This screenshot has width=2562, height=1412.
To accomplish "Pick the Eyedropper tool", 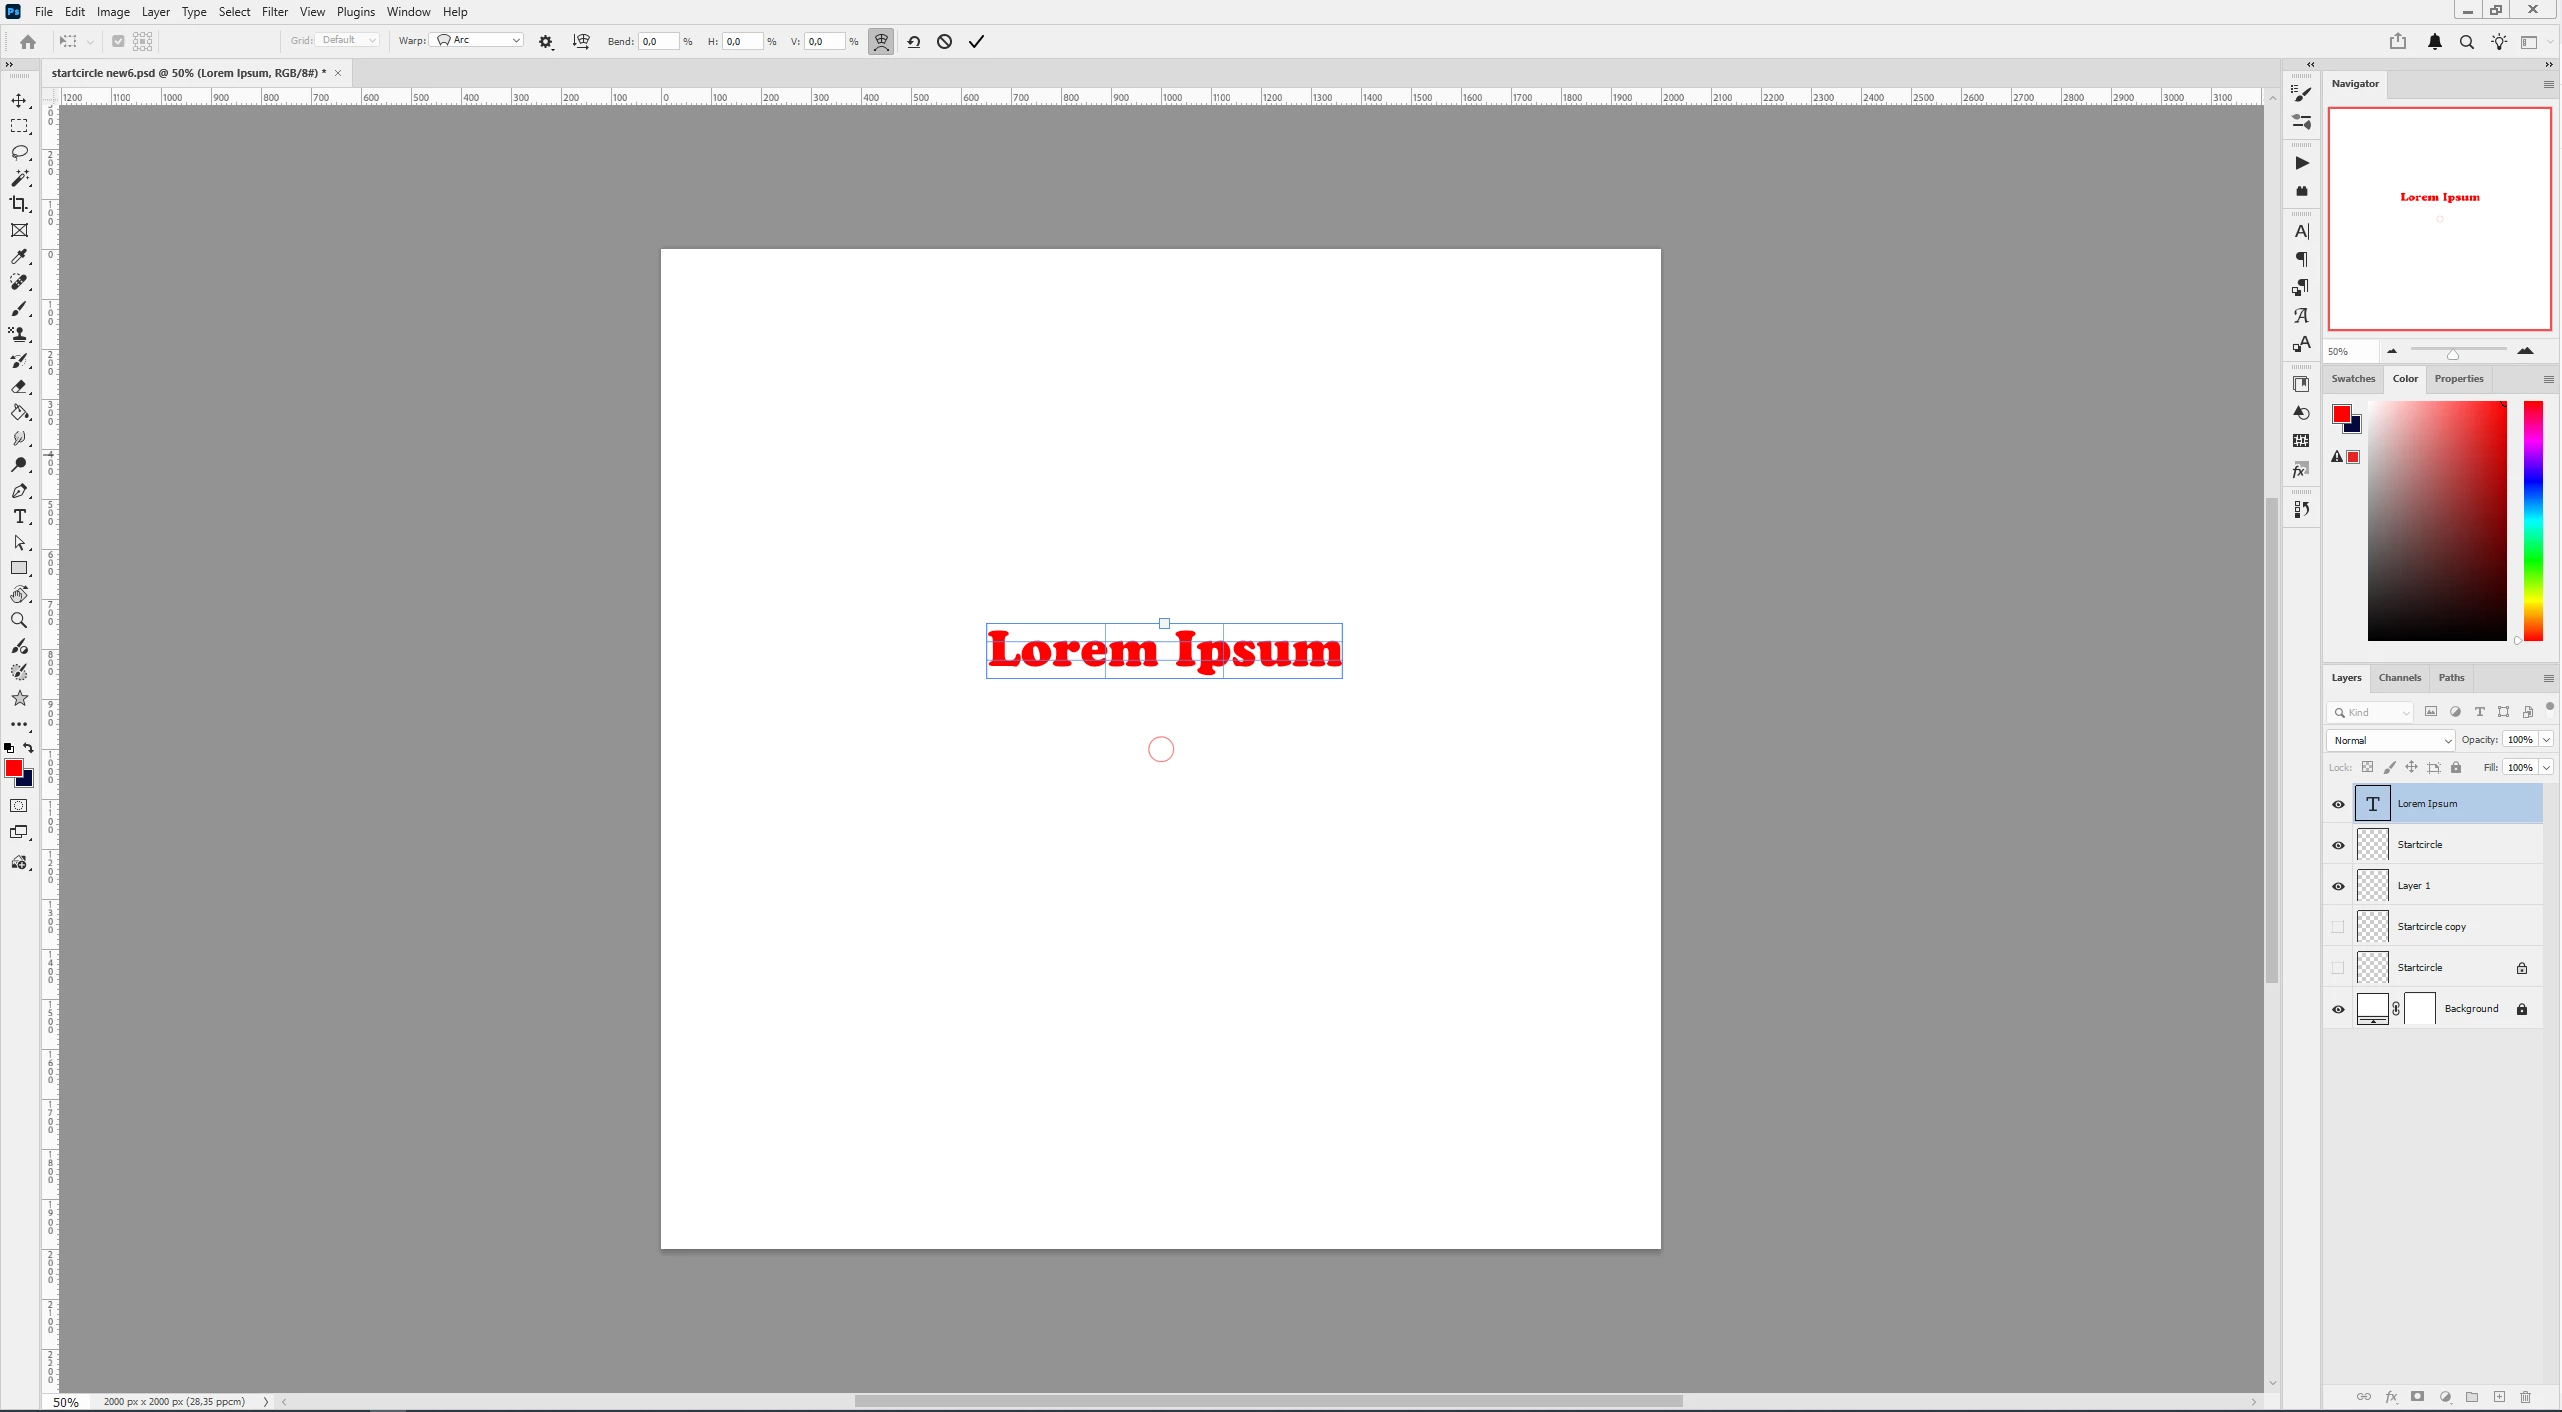I will [19, 257].
